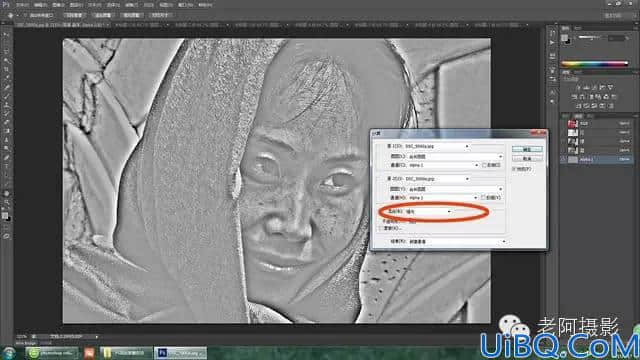Select the Horizontal Type tool
This screenshot has height=360, width=640.
click(6, 167)
